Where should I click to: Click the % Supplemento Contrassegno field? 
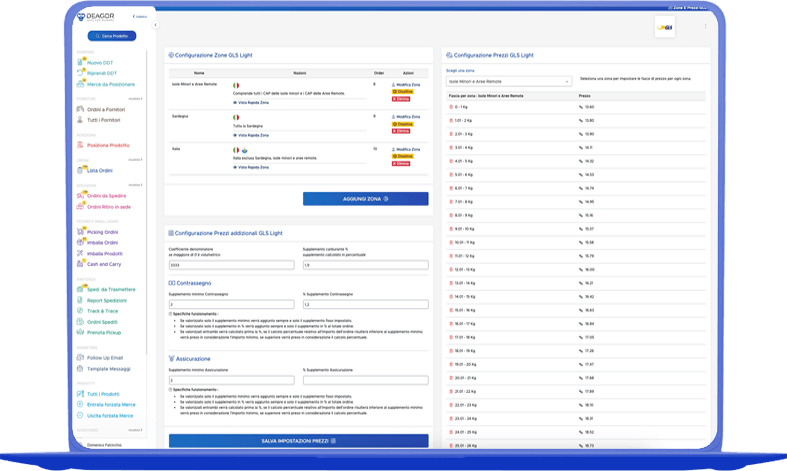click(x=365, y=304)
